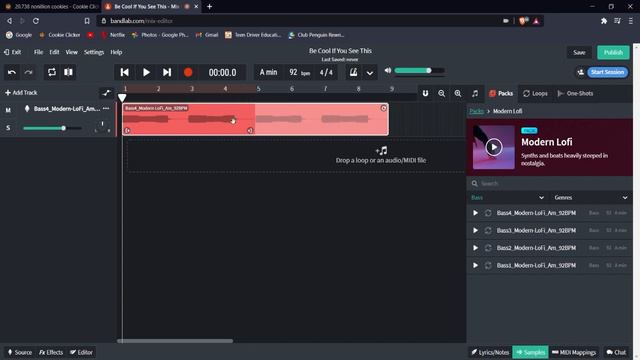Publish the project
The width and height of the screenshot is (640, 360).
[613, 52]
